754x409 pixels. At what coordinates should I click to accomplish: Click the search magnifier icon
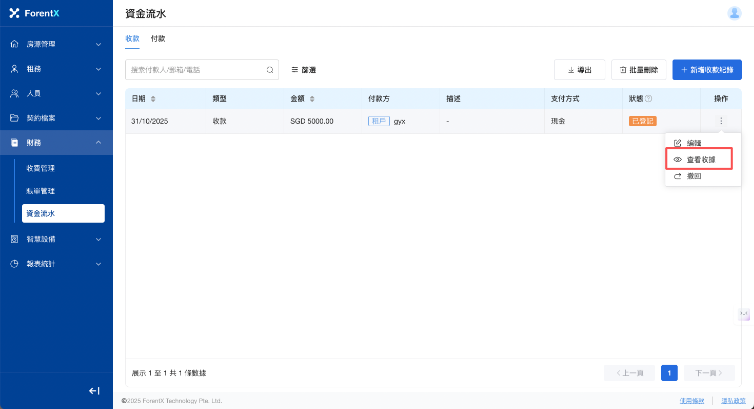click(x=269, y=70)
